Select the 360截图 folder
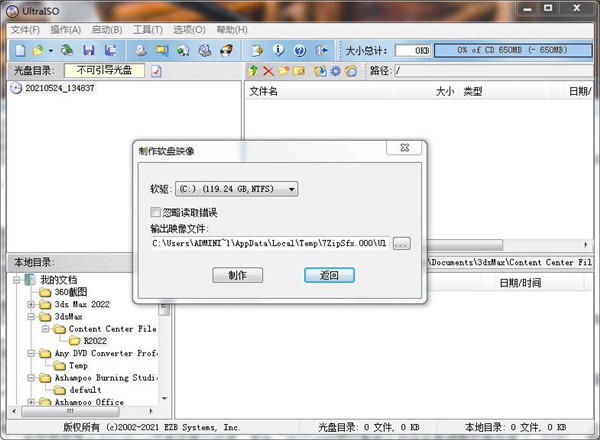The height and width of the screenshot is (440, 600). (71, 292)
